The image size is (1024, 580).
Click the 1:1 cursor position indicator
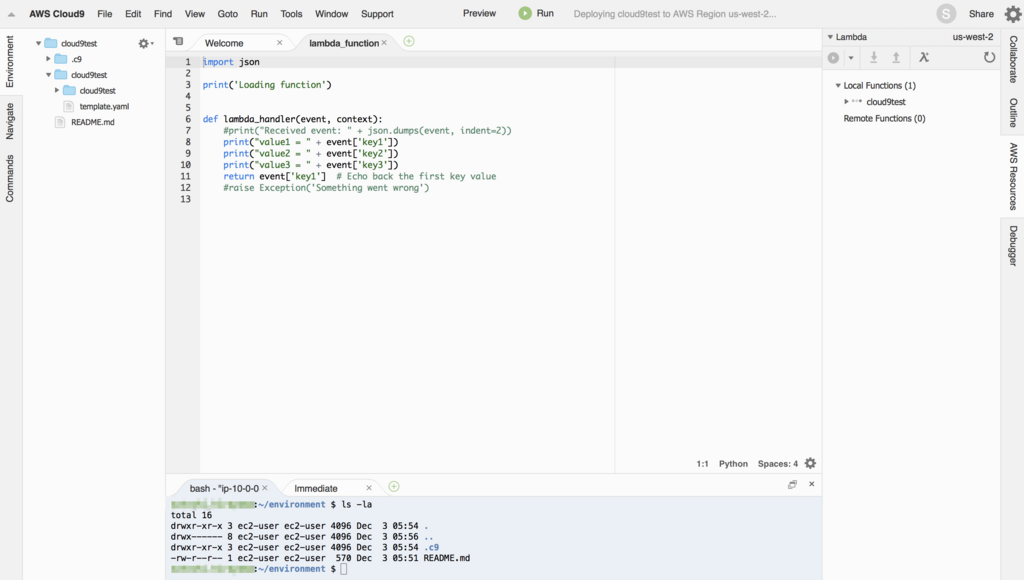[702, 464]
